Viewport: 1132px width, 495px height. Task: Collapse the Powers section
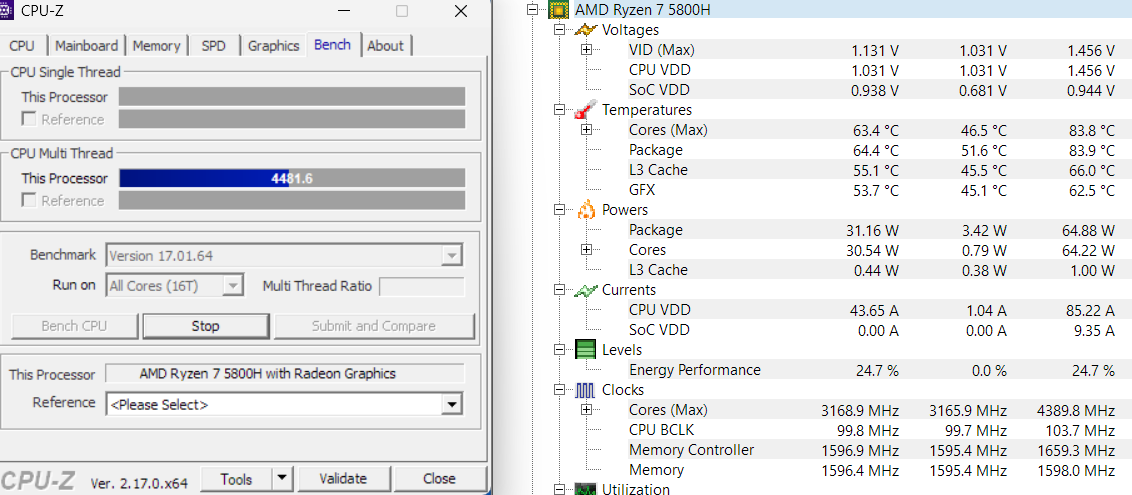560,209
